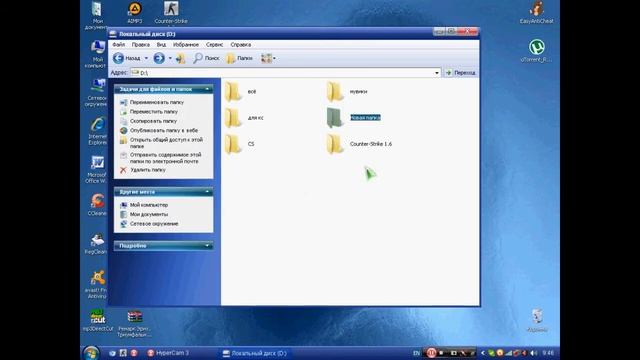Select the музыка folder
The height and width of the screenshot is (360, 640).
pyautogui.click(x=347, y=91)
